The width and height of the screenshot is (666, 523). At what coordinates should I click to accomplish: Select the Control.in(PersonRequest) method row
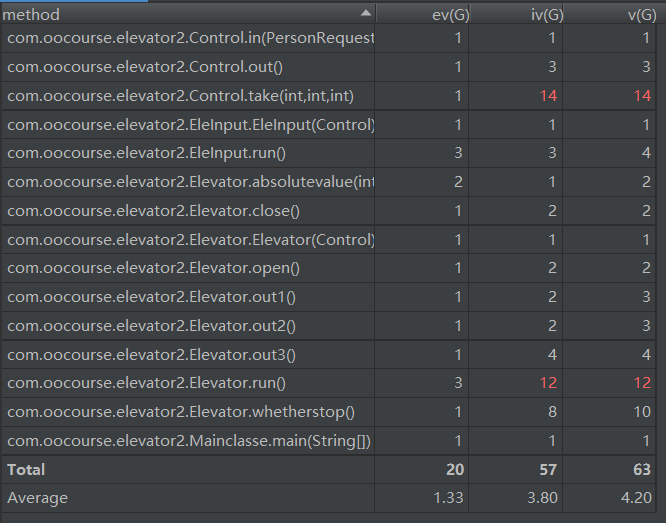click(190, 38)
